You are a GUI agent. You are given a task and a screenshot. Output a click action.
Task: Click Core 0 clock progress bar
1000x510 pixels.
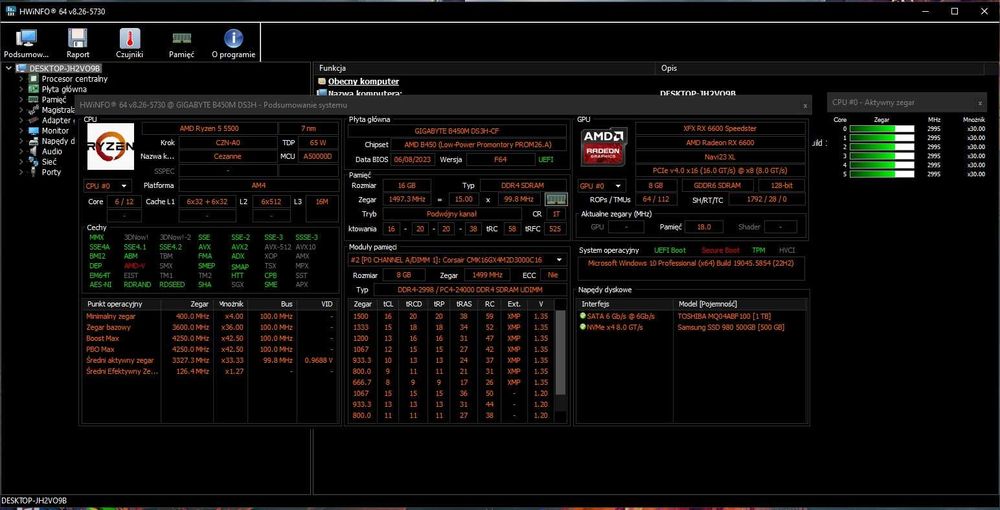(881, 129)
